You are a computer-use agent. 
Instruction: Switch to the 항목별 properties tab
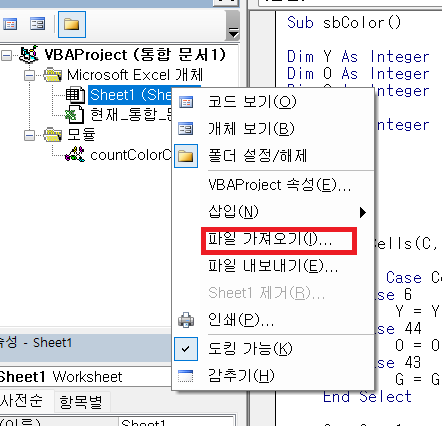point(81,402)
